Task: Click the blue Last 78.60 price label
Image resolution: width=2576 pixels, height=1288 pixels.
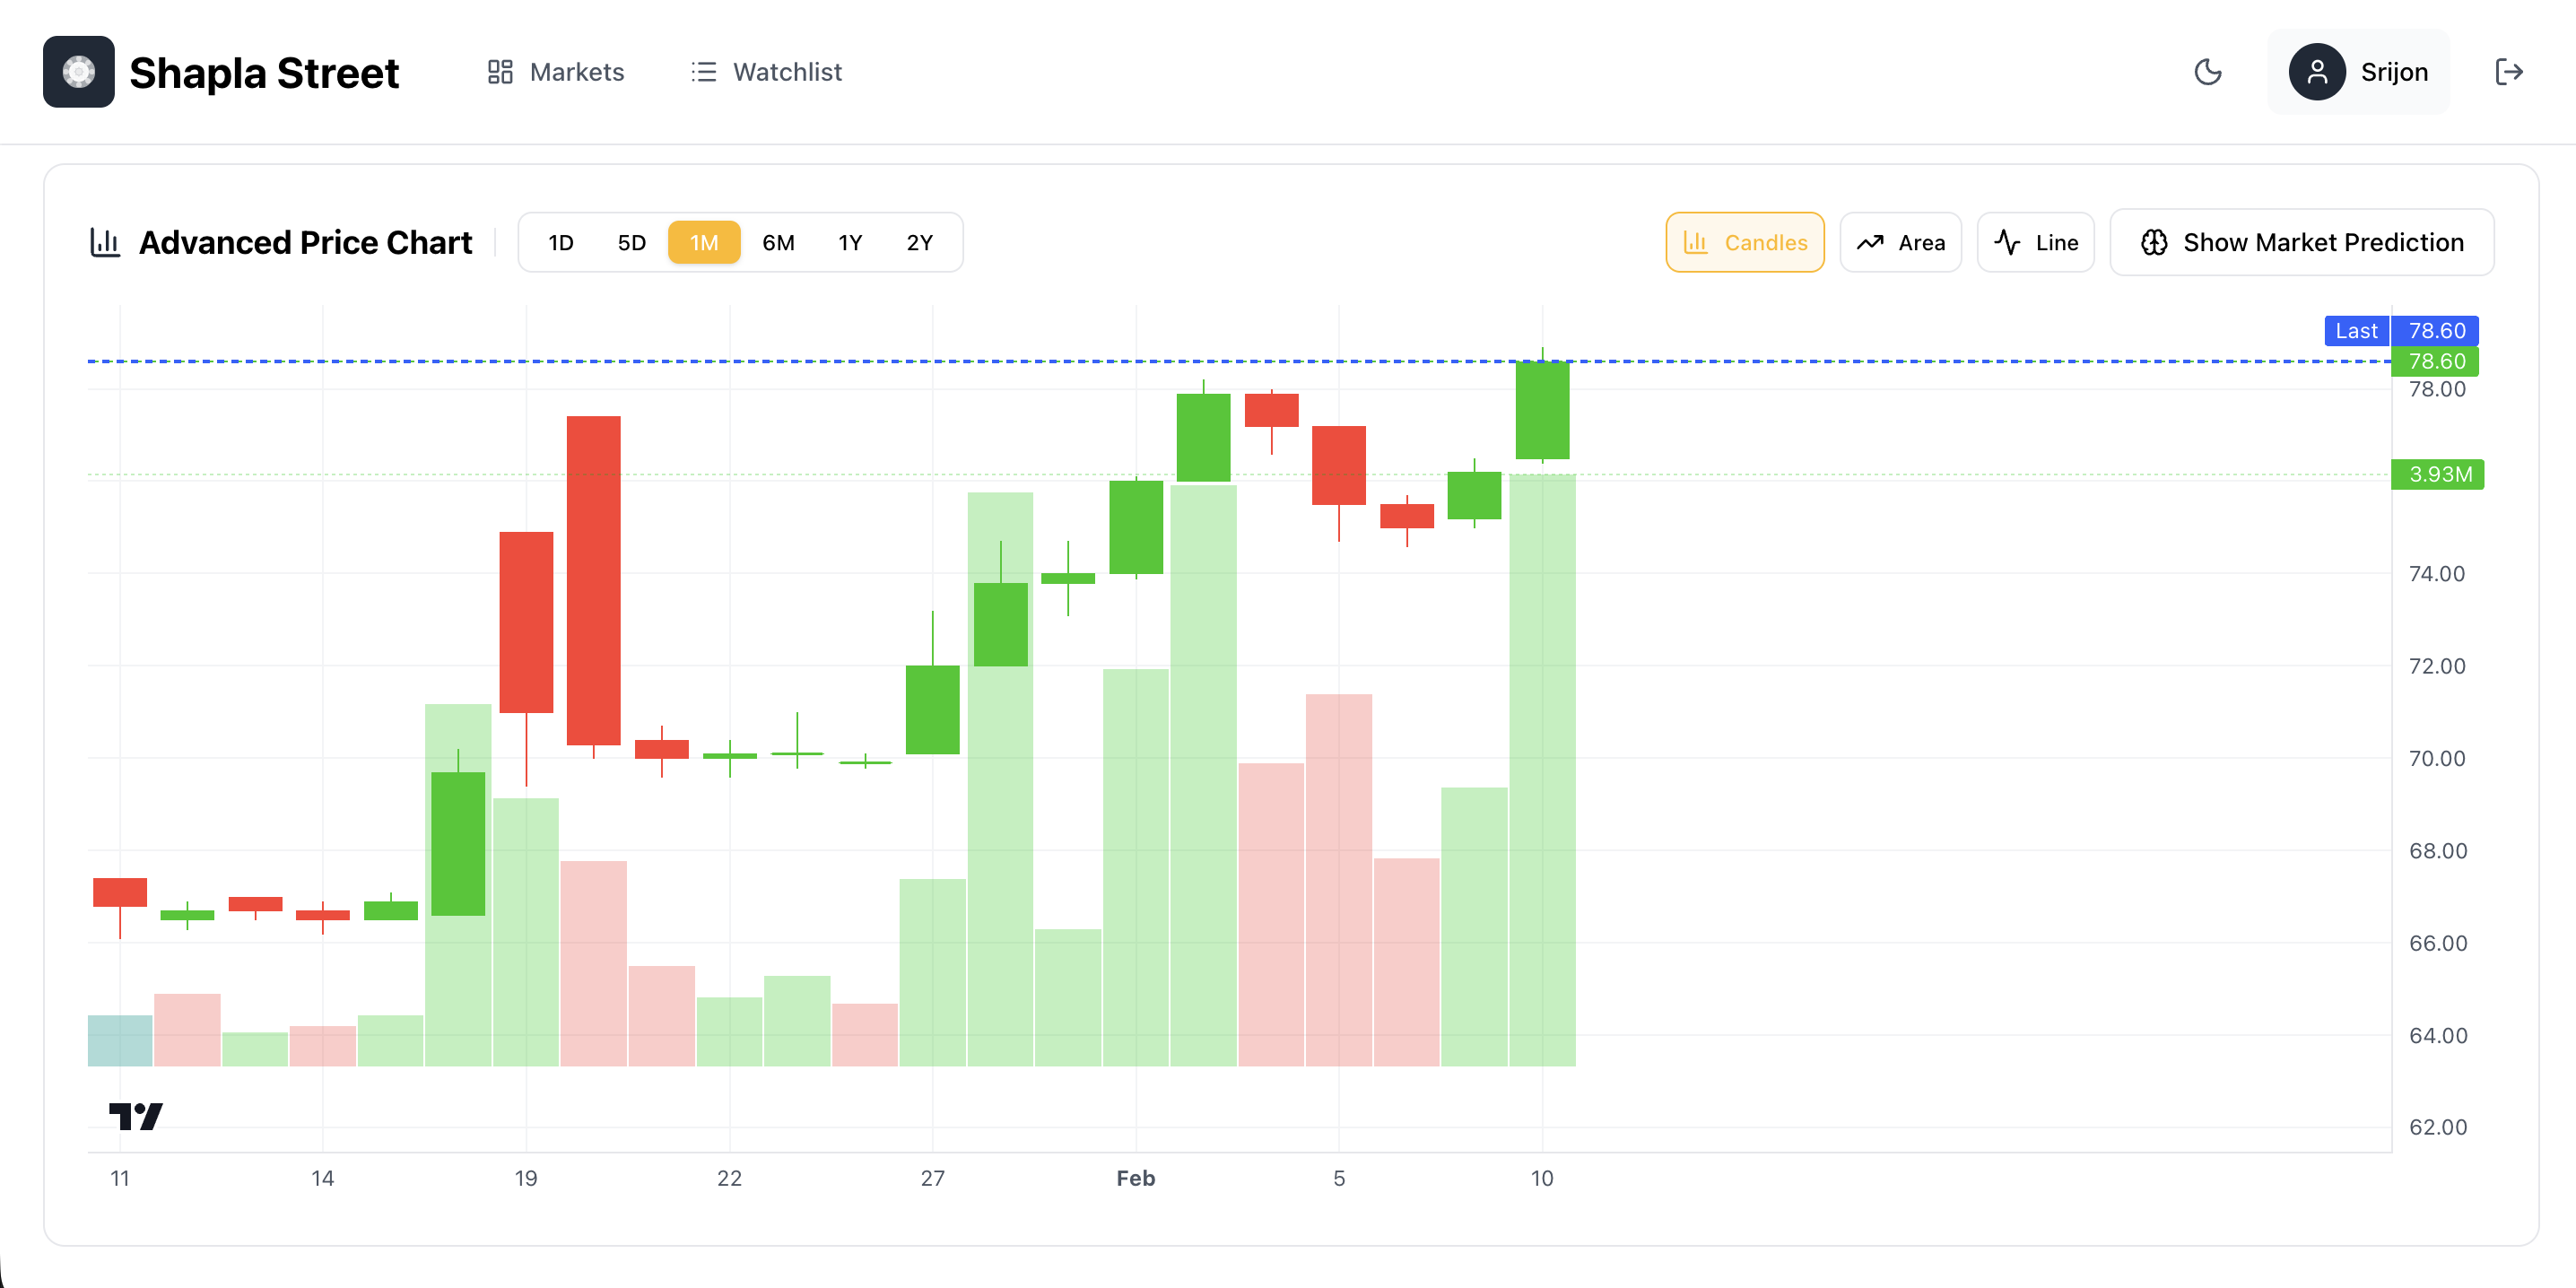Action: pos(2400,331)
